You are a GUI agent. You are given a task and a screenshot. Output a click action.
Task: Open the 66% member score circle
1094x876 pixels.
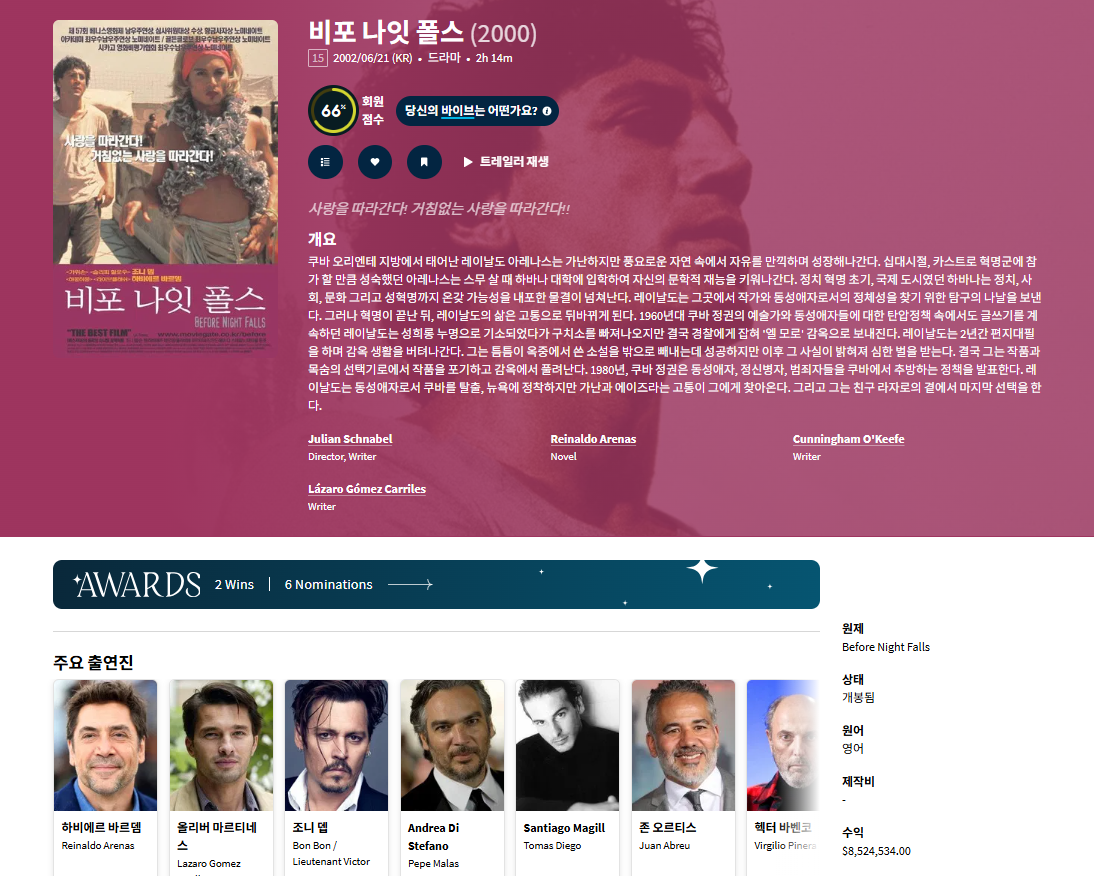click(334, 110)
